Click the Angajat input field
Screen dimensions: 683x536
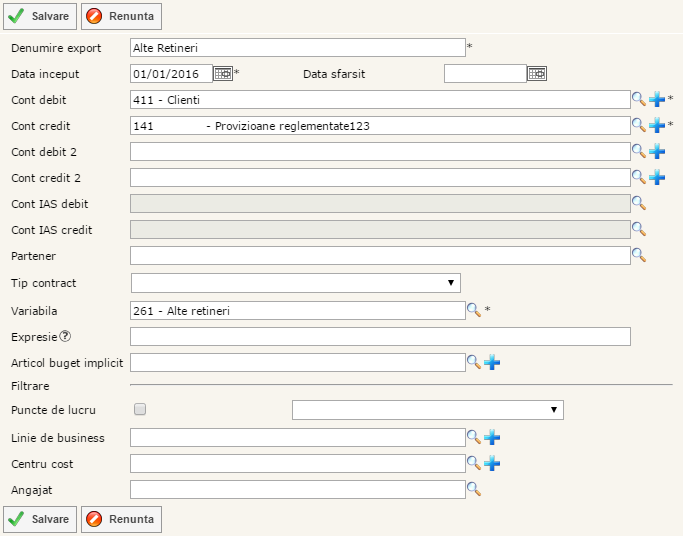click(298, 489)
